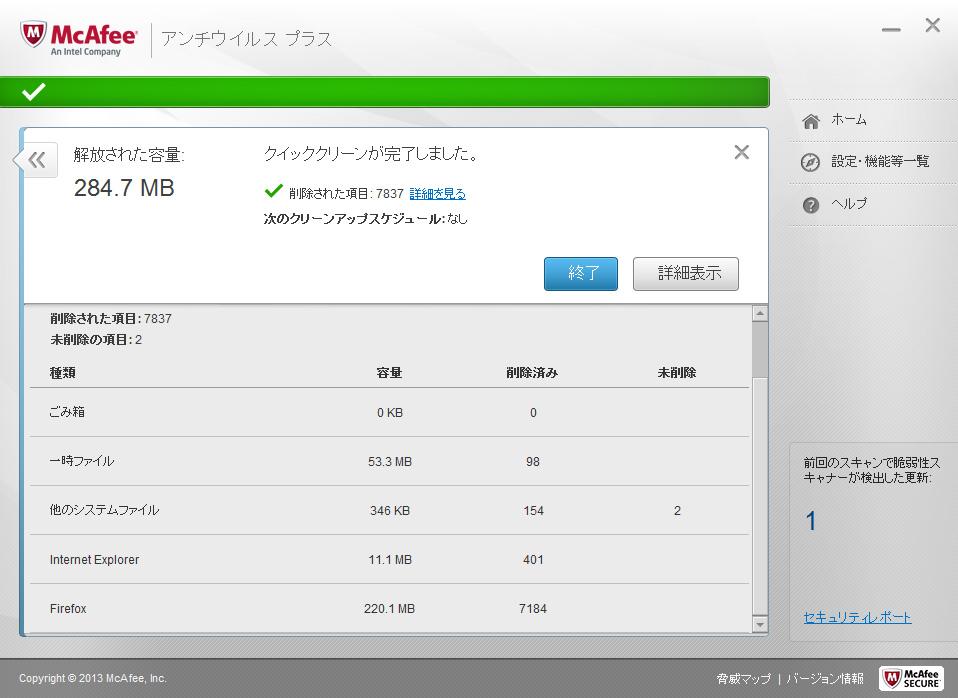The height and width of the screenshot is (698, 958).
Task: Click the 詳細表示 button
Action: pos(686,273)
